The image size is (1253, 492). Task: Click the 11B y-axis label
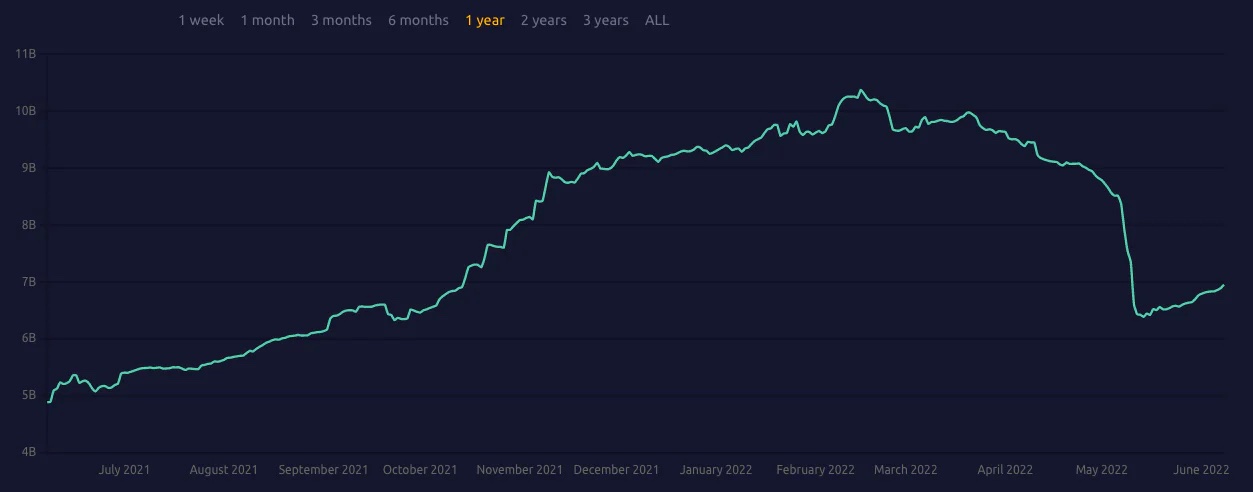coord(26,53)
